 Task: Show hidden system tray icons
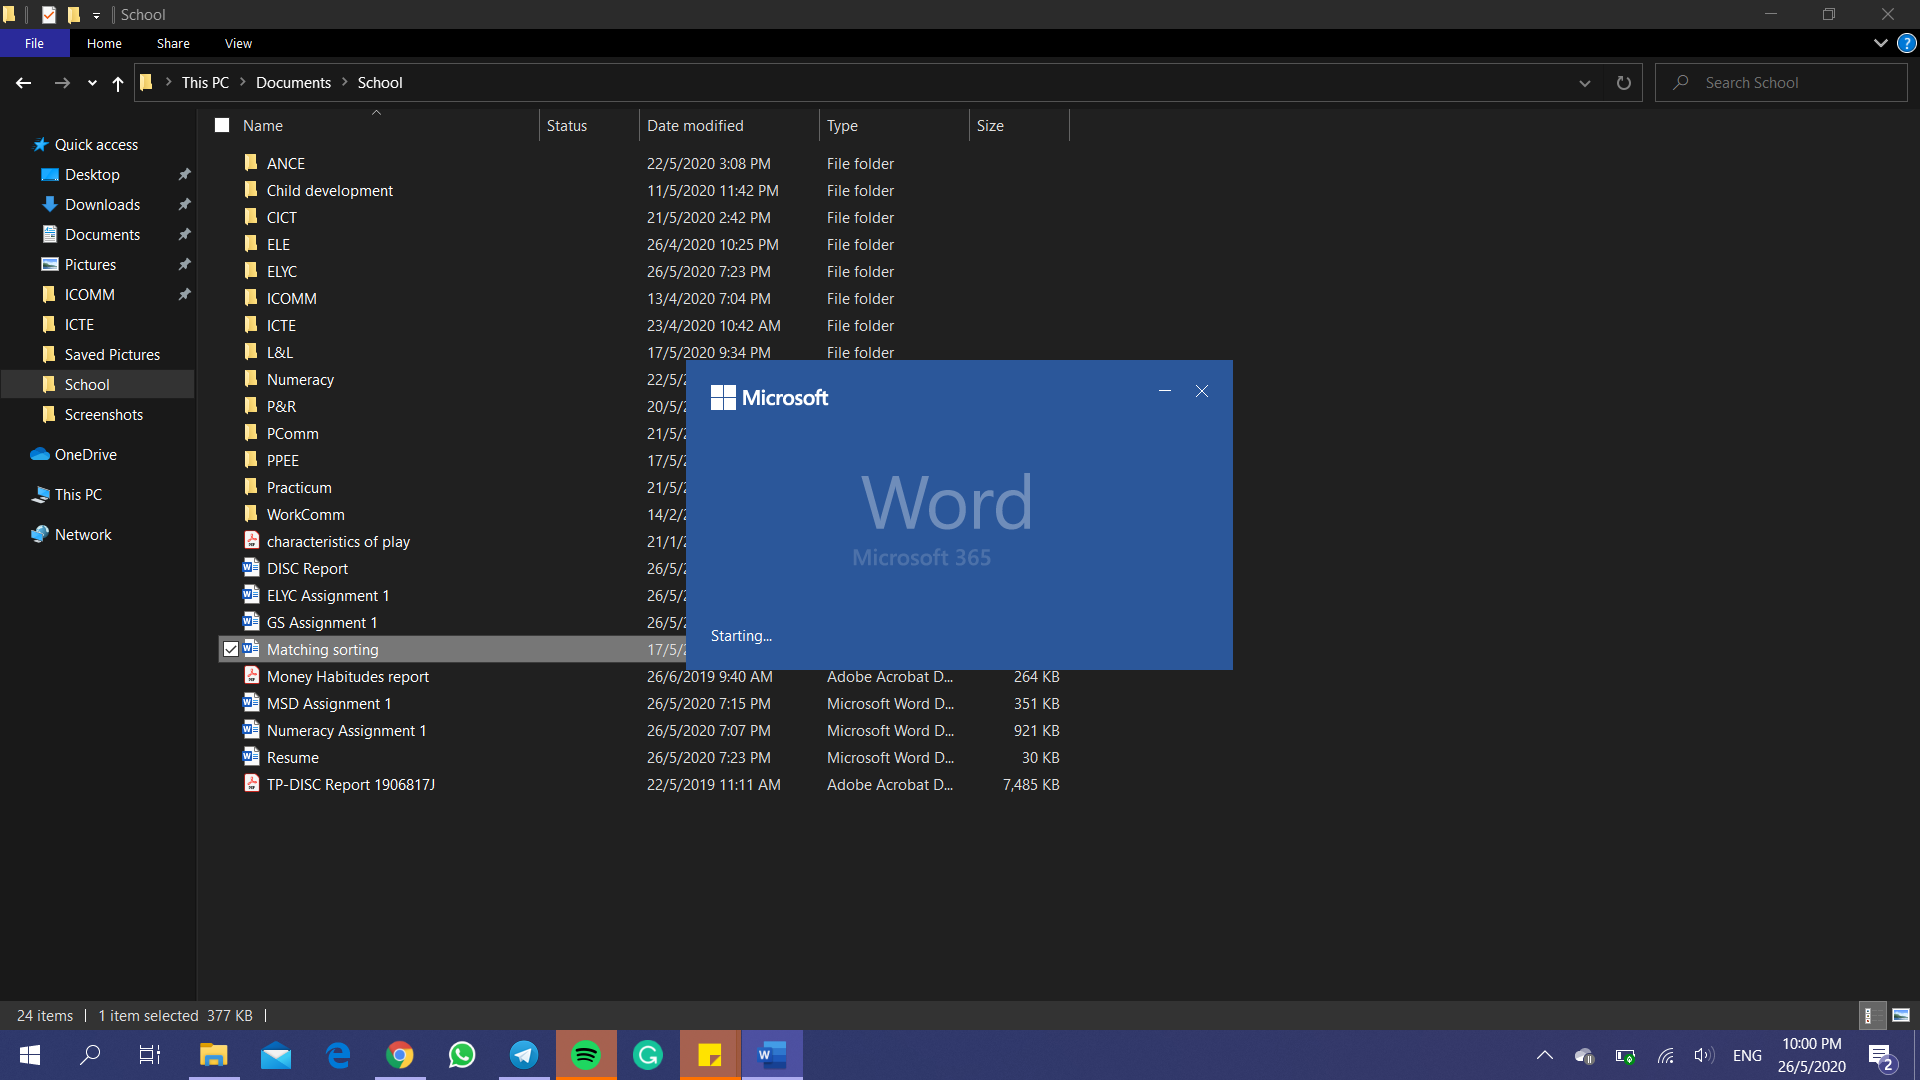coord(1545,1056)
